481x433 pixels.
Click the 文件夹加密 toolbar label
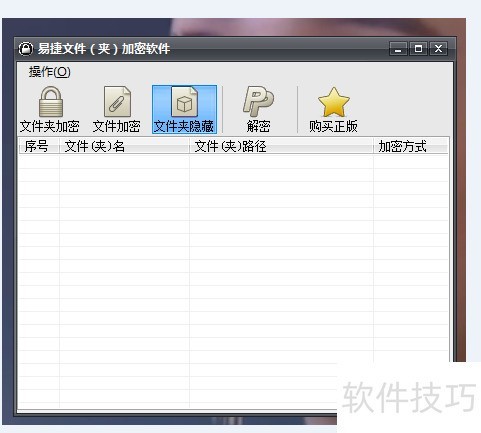(x=50, y=126)
